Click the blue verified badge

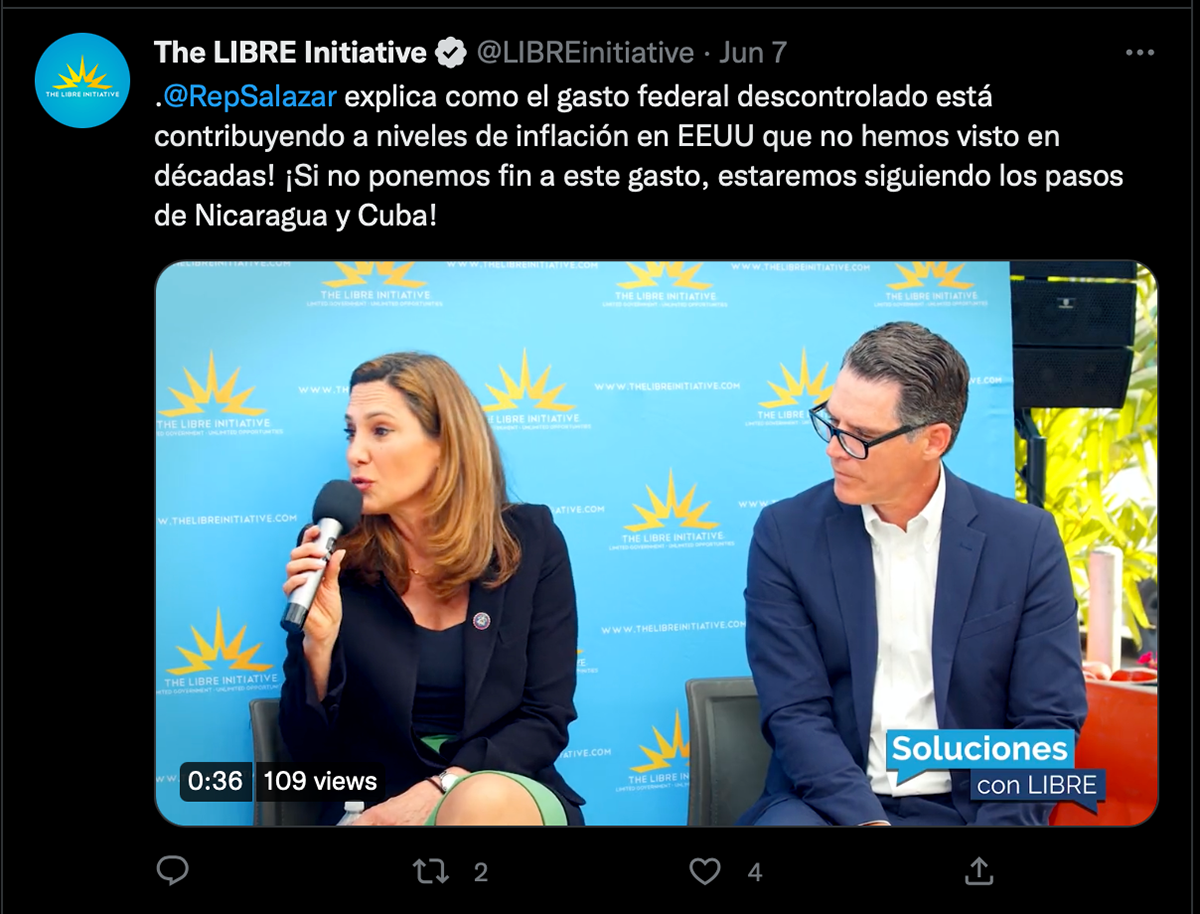pos(451,52)
